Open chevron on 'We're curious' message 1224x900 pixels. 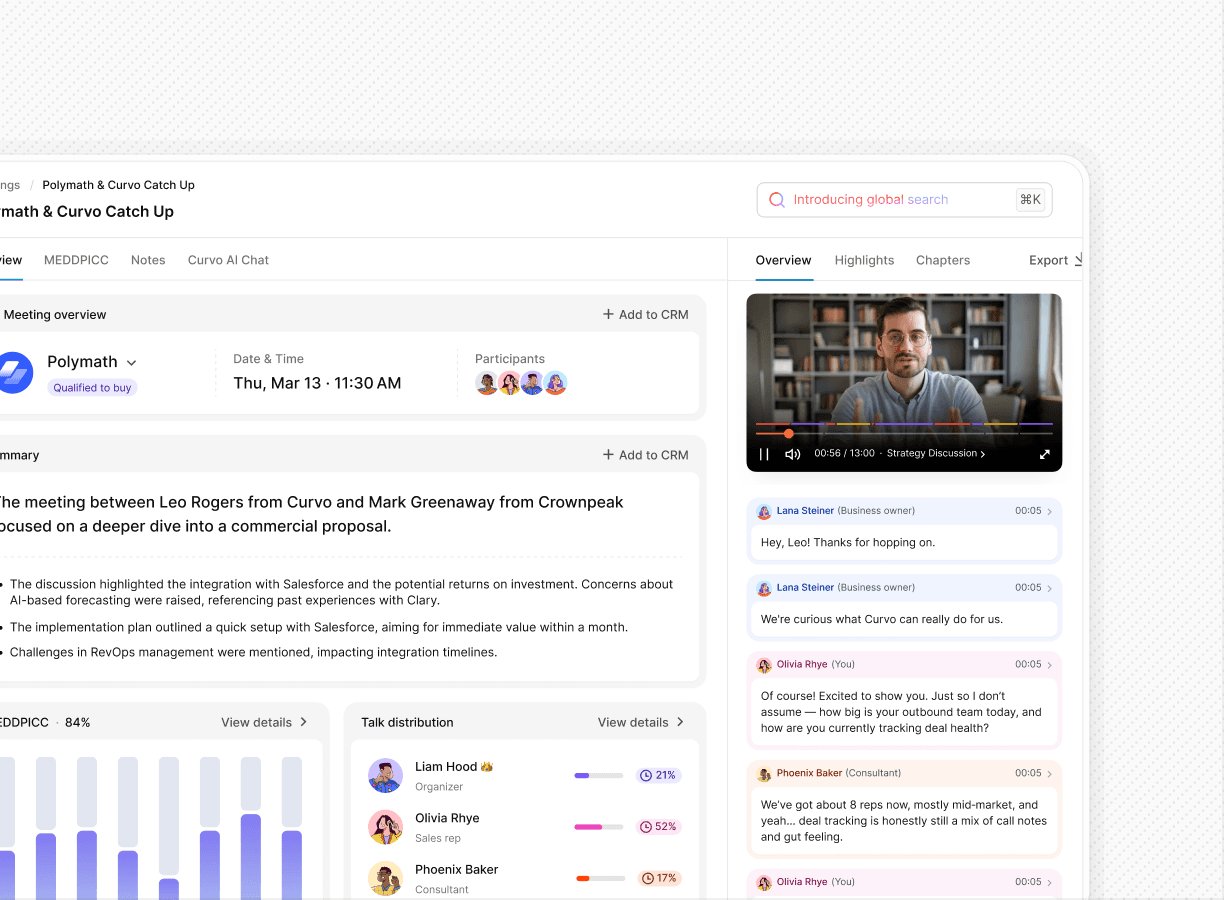point(1049,588)
